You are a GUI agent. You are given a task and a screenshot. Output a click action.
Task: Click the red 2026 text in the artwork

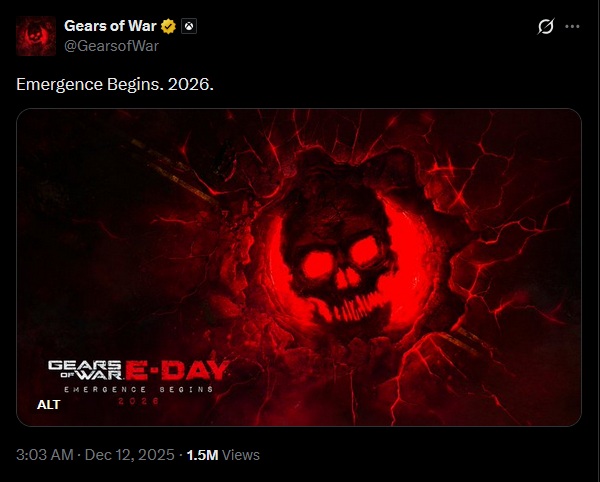(x=139, y=401)
